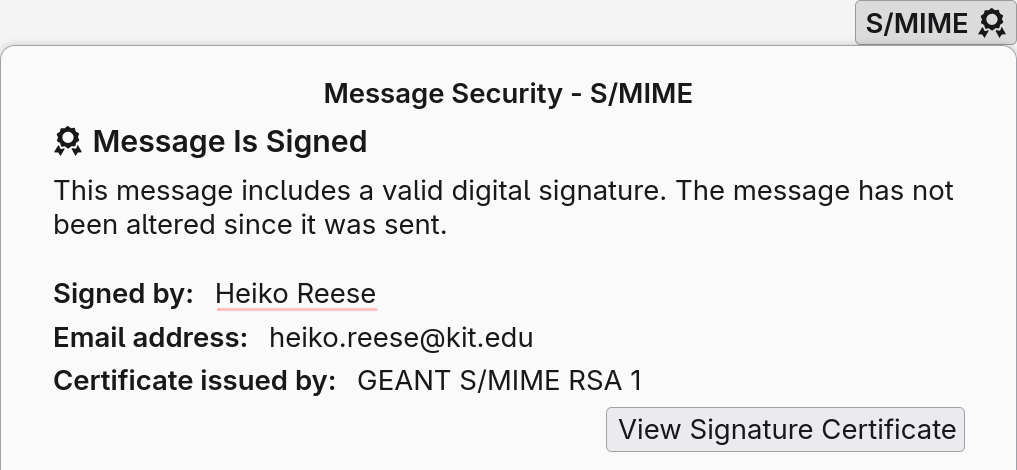Open View Signature Certificate
The image size is (1017, 470).
(785, 429)
